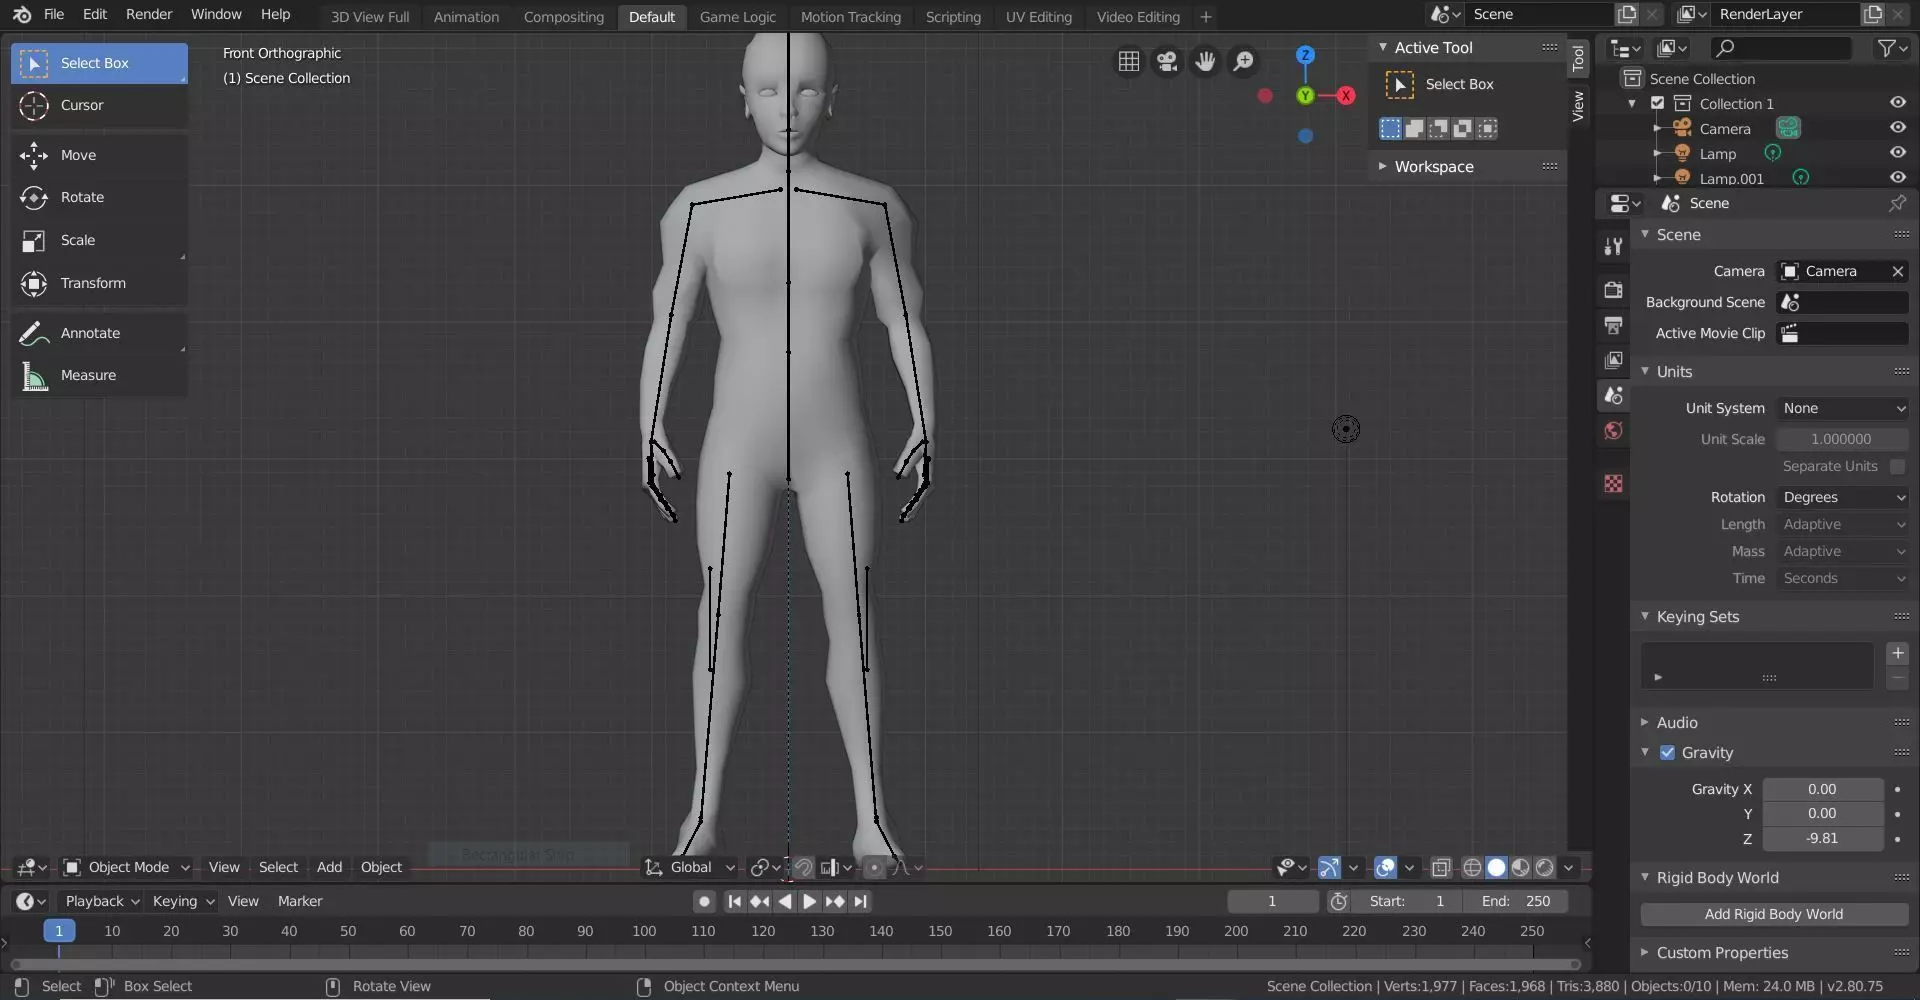Switch to camera view icon
1920x1000 pixels.
1167,62
